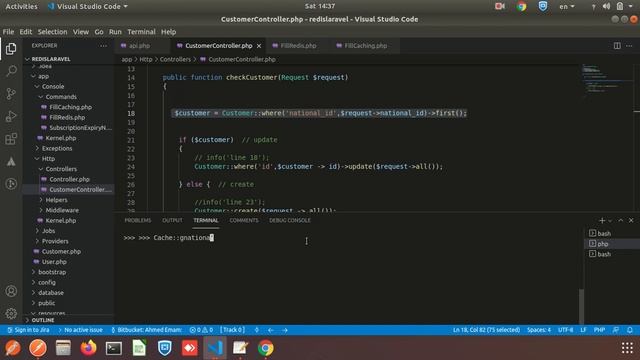This screenshot has height=360, width=640.
Task: Open the File menu
Action: [x=8, y=32]
